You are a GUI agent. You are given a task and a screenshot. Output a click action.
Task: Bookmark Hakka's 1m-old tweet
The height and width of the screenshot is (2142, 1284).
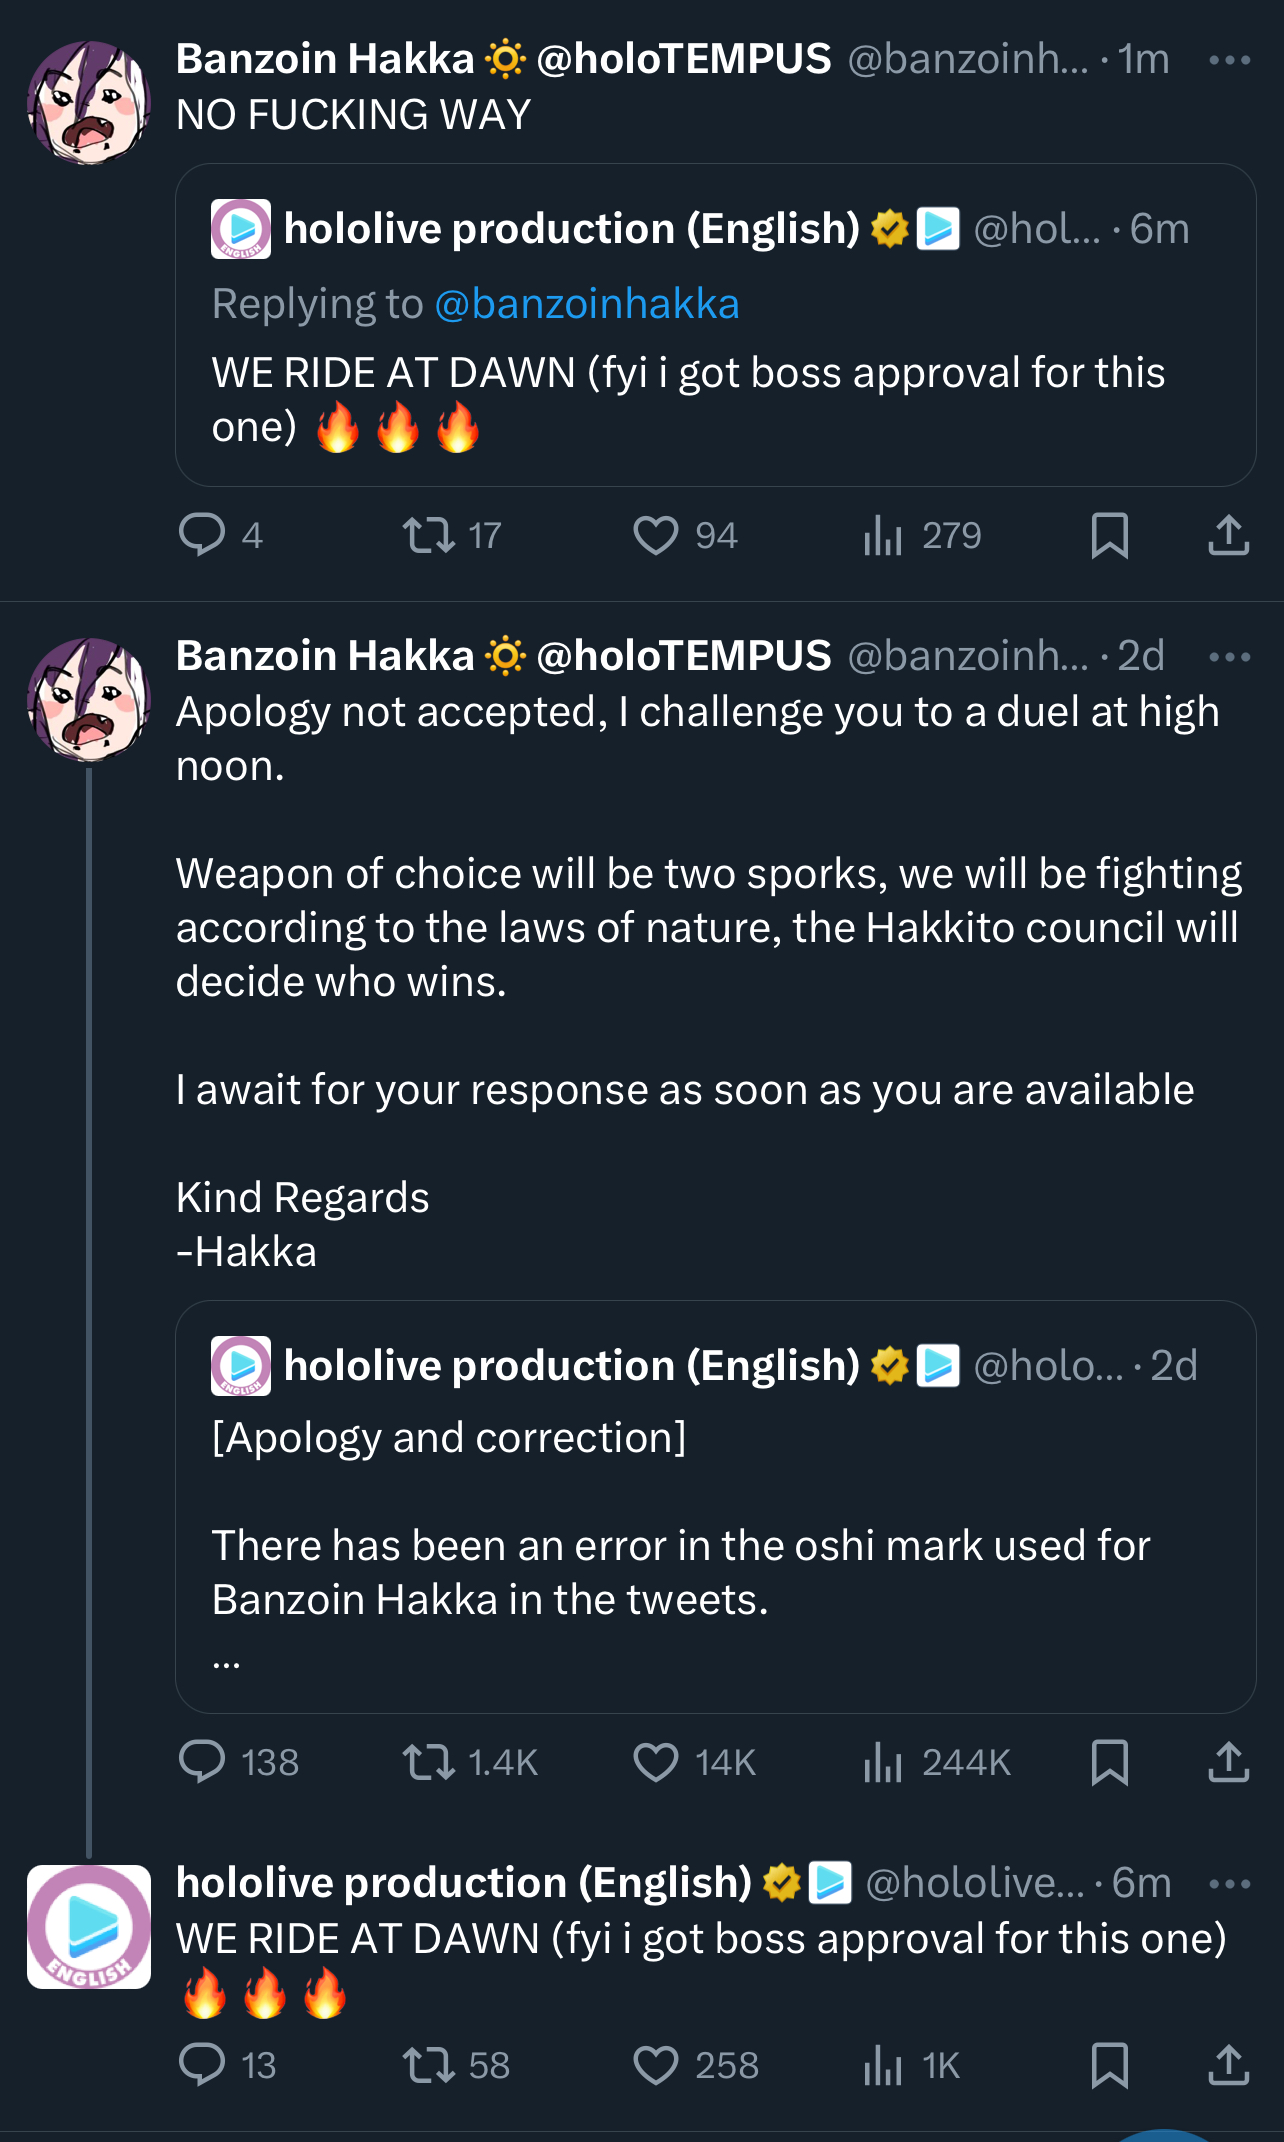point(1109,535)
